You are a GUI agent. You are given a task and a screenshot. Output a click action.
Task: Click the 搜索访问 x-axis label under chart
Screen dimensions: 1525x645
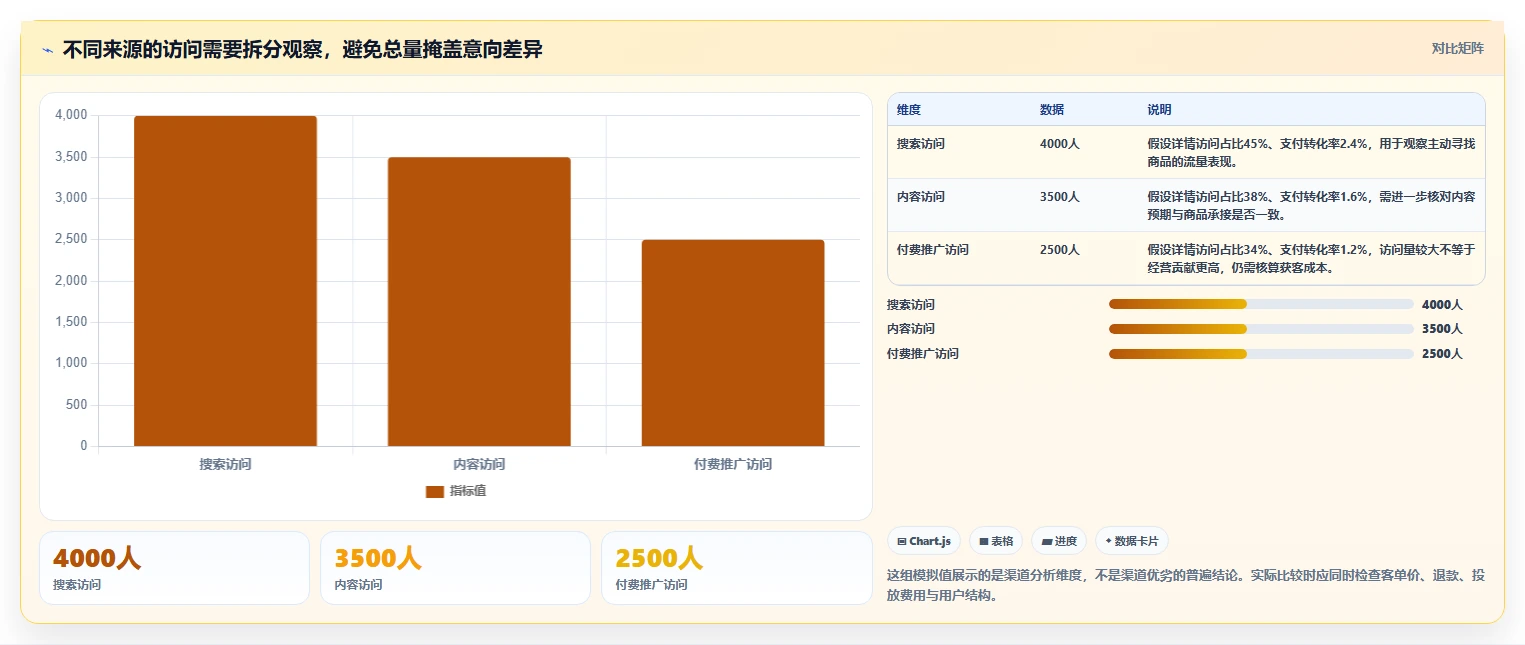225,464
